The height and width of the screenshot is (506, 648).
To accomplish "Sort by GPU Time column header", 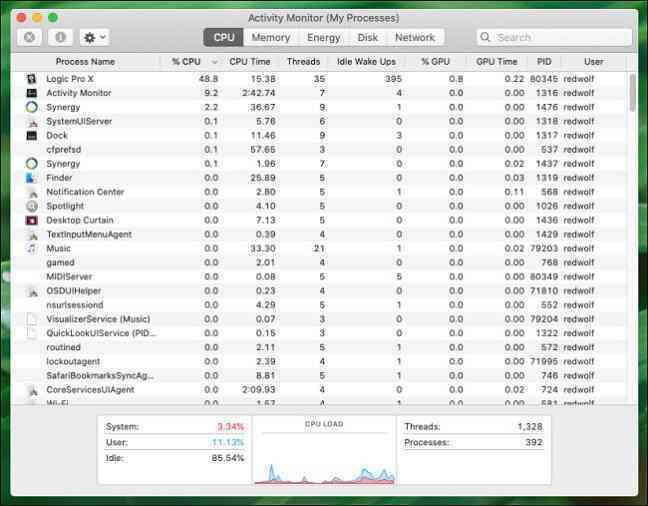I will tap(496, 62).
